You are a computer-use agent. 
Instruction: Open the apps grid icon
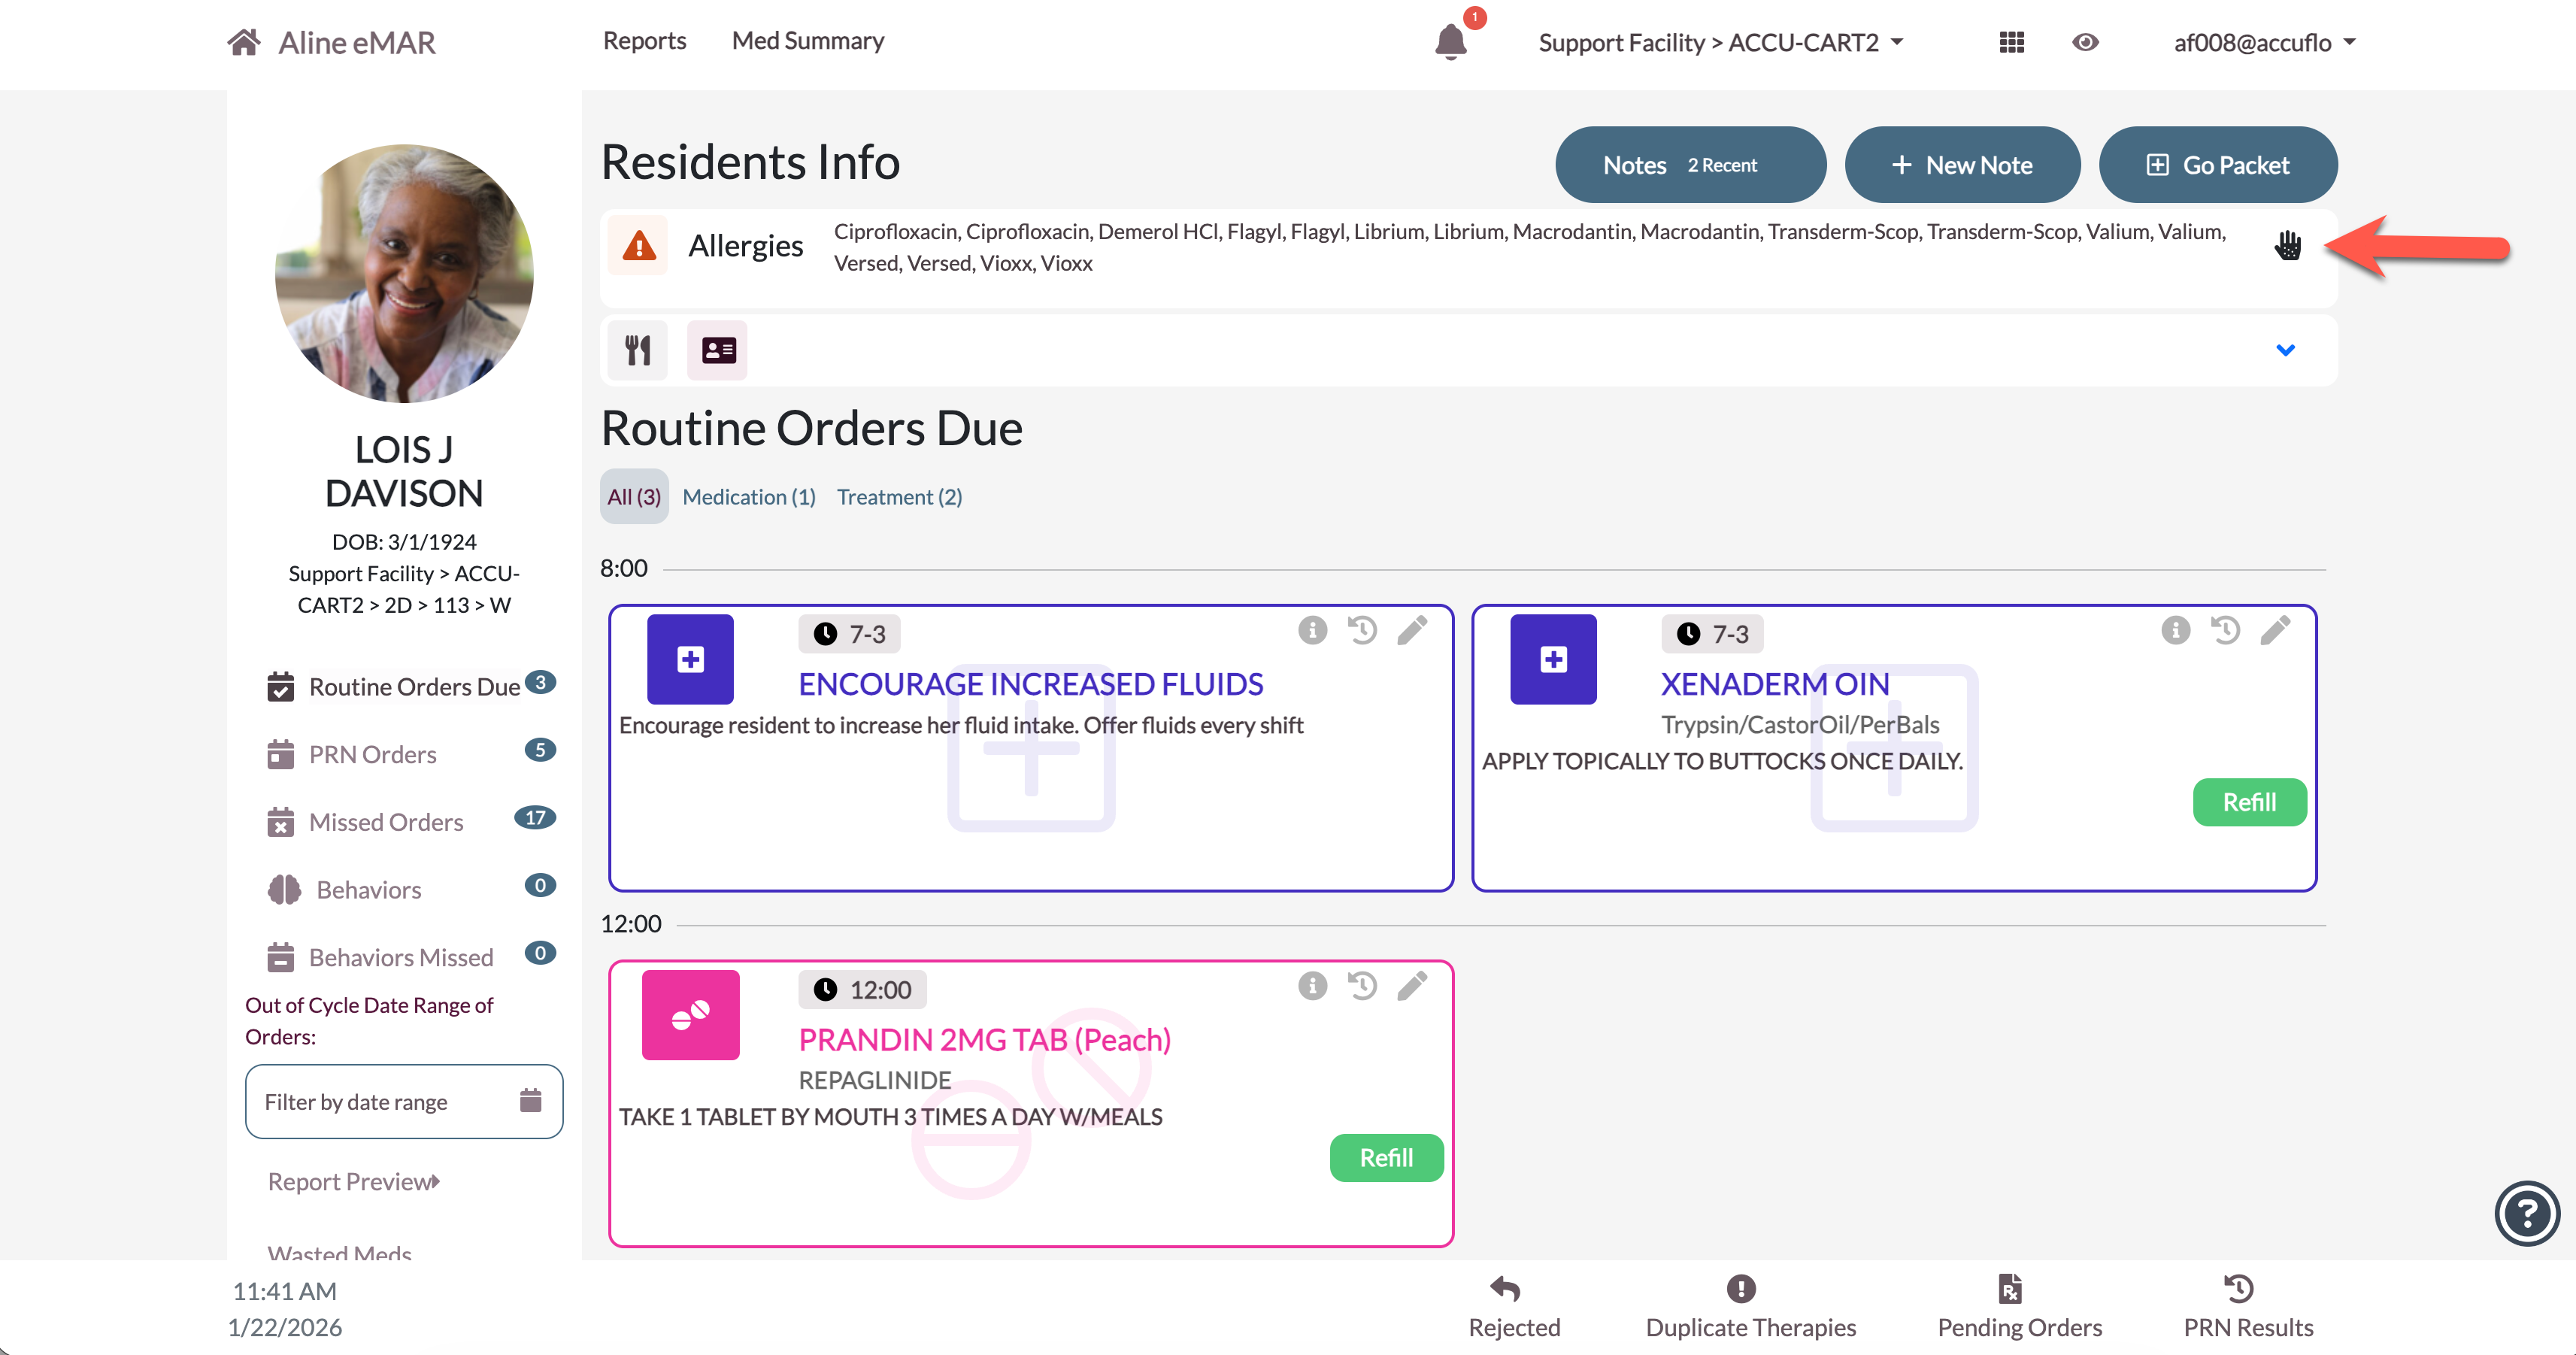(x=2011, y=42)
